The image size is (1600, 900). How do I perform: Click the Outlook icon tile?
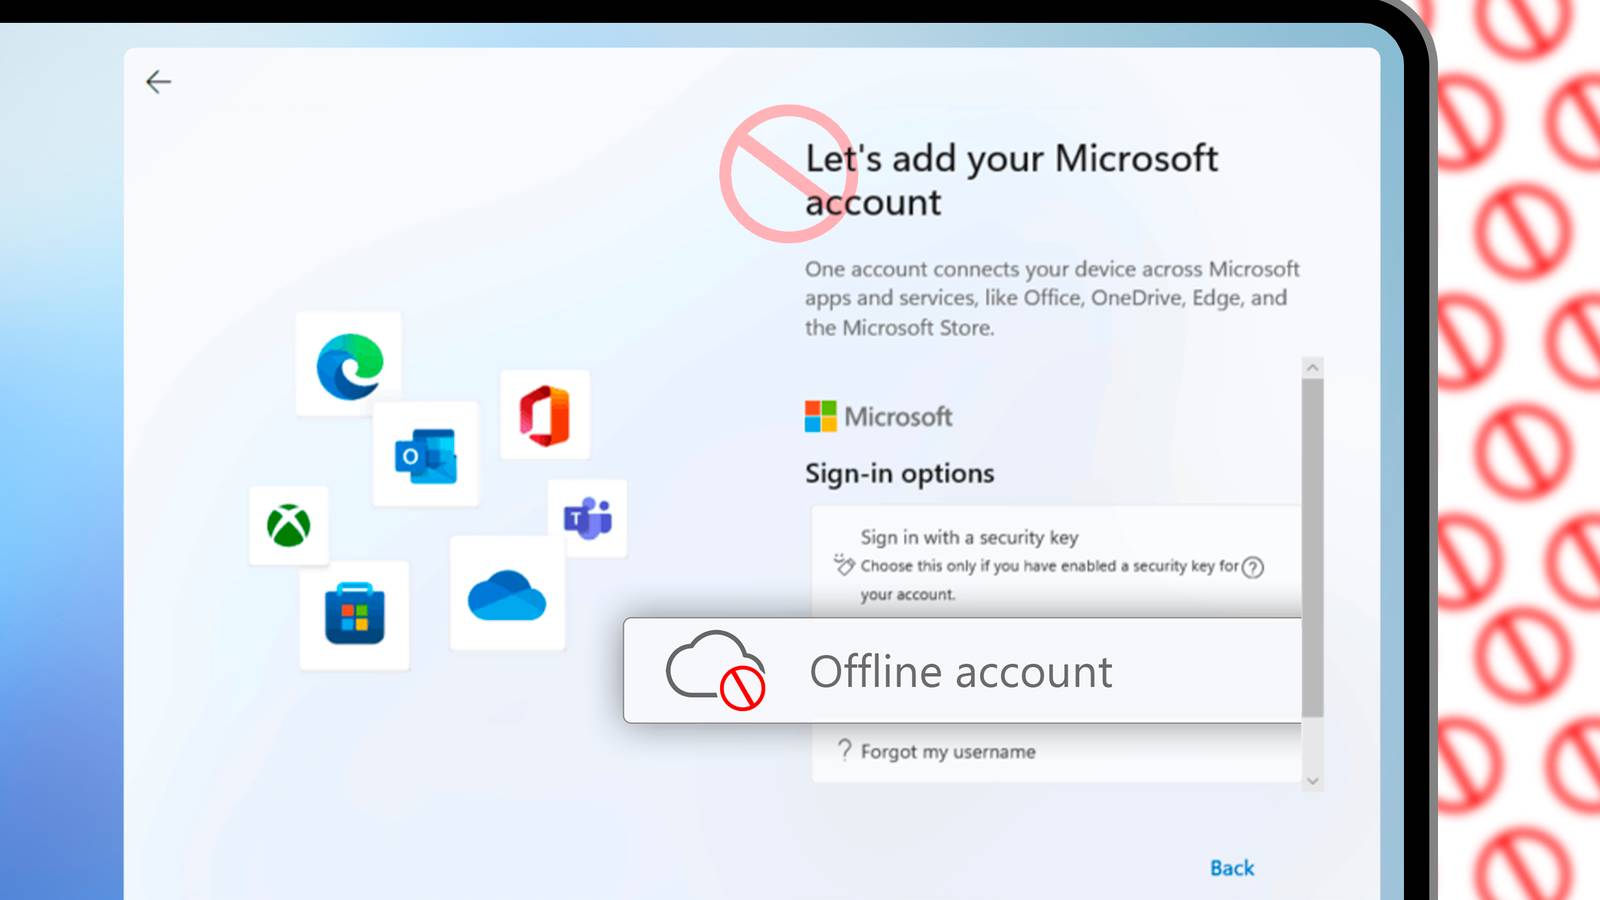[x=427, y=455]
